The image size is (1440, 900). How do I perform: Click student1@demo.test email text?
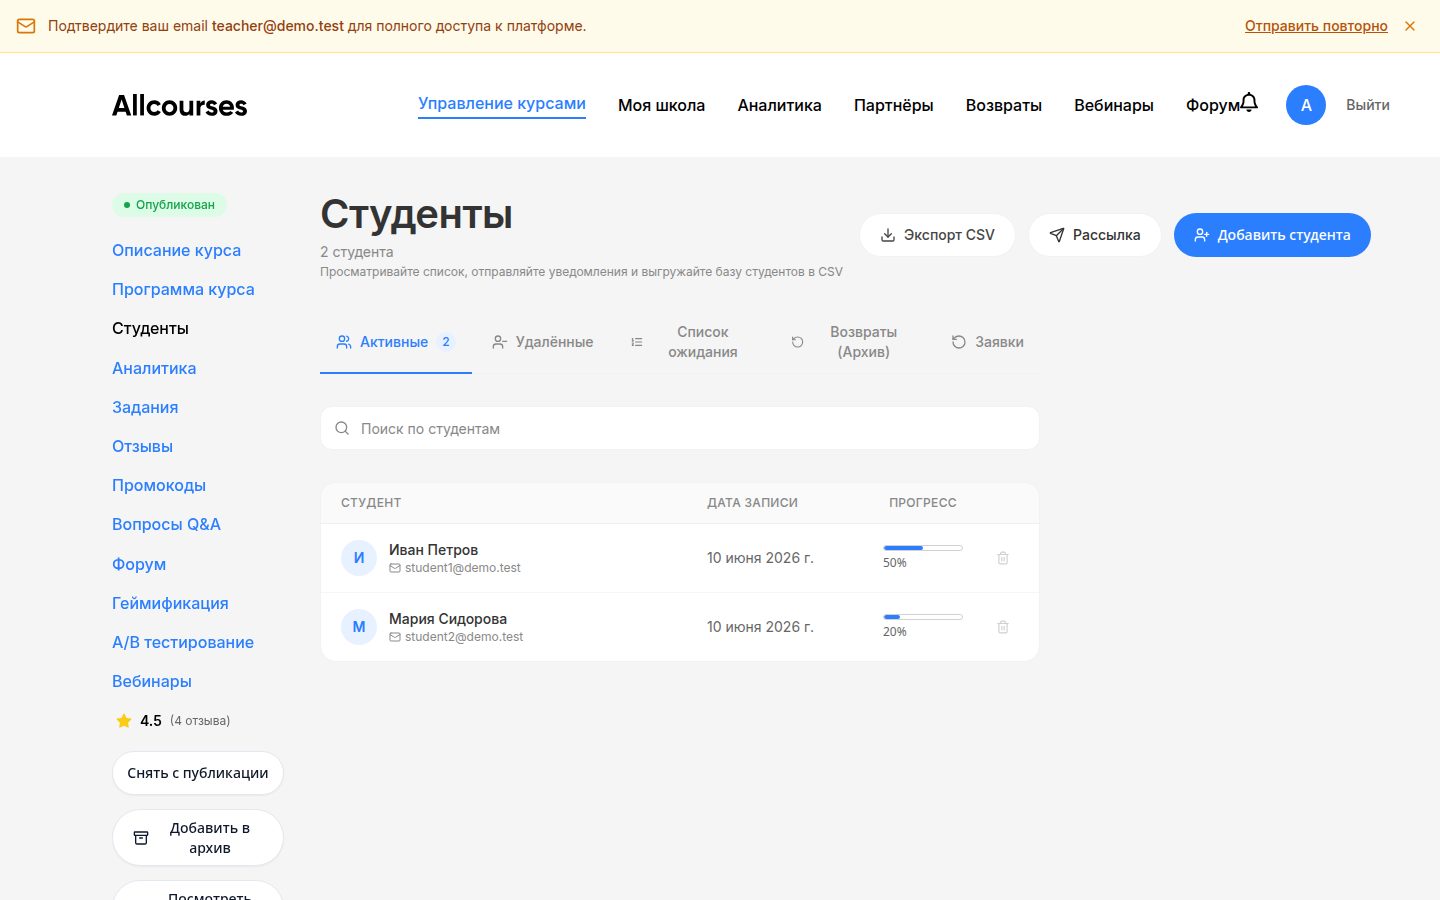click(463, 568)
